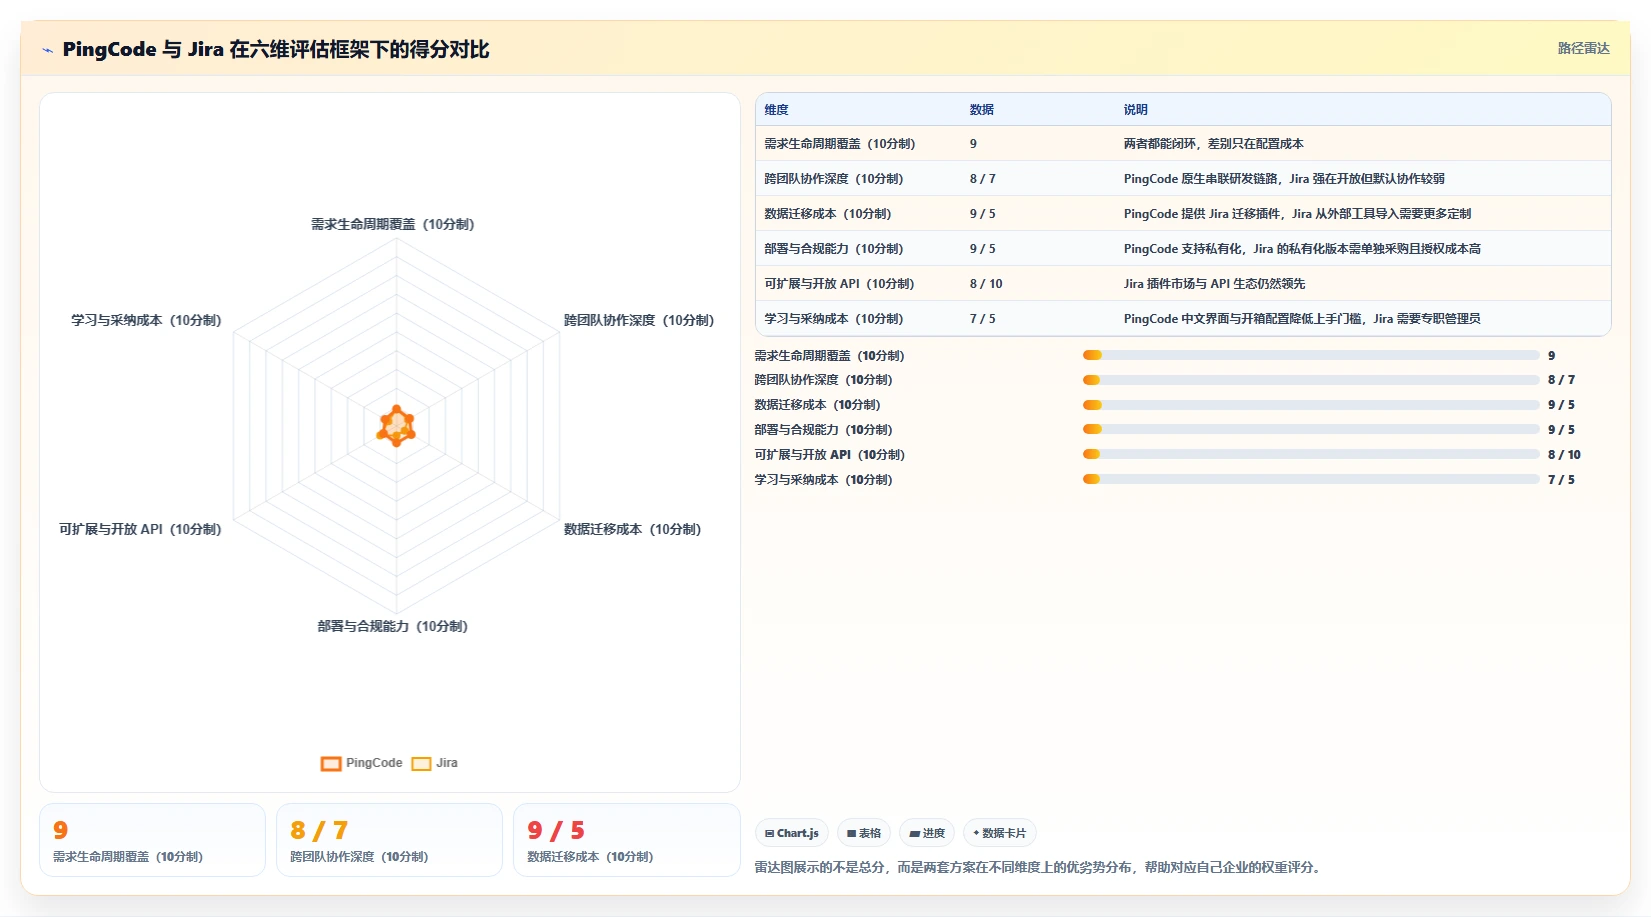
Task: Click the radar axis label 部署与合规能力
Action: coord(392,626)
